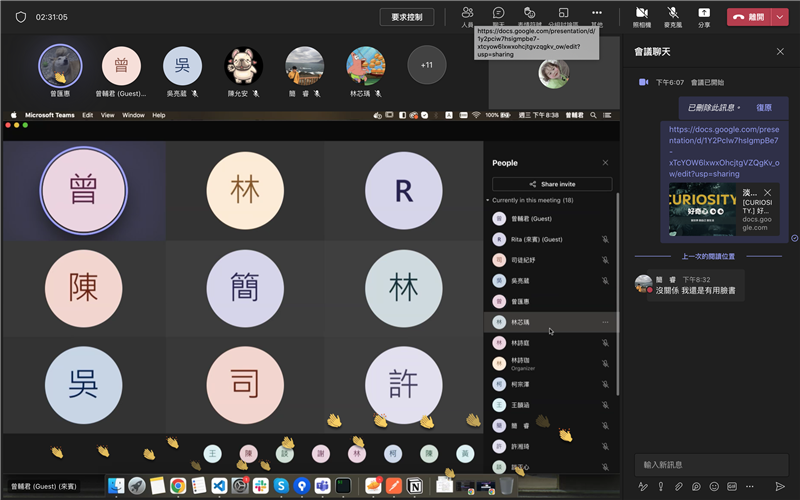
Task: Open the participants (人員) panel
Action: 467,15
